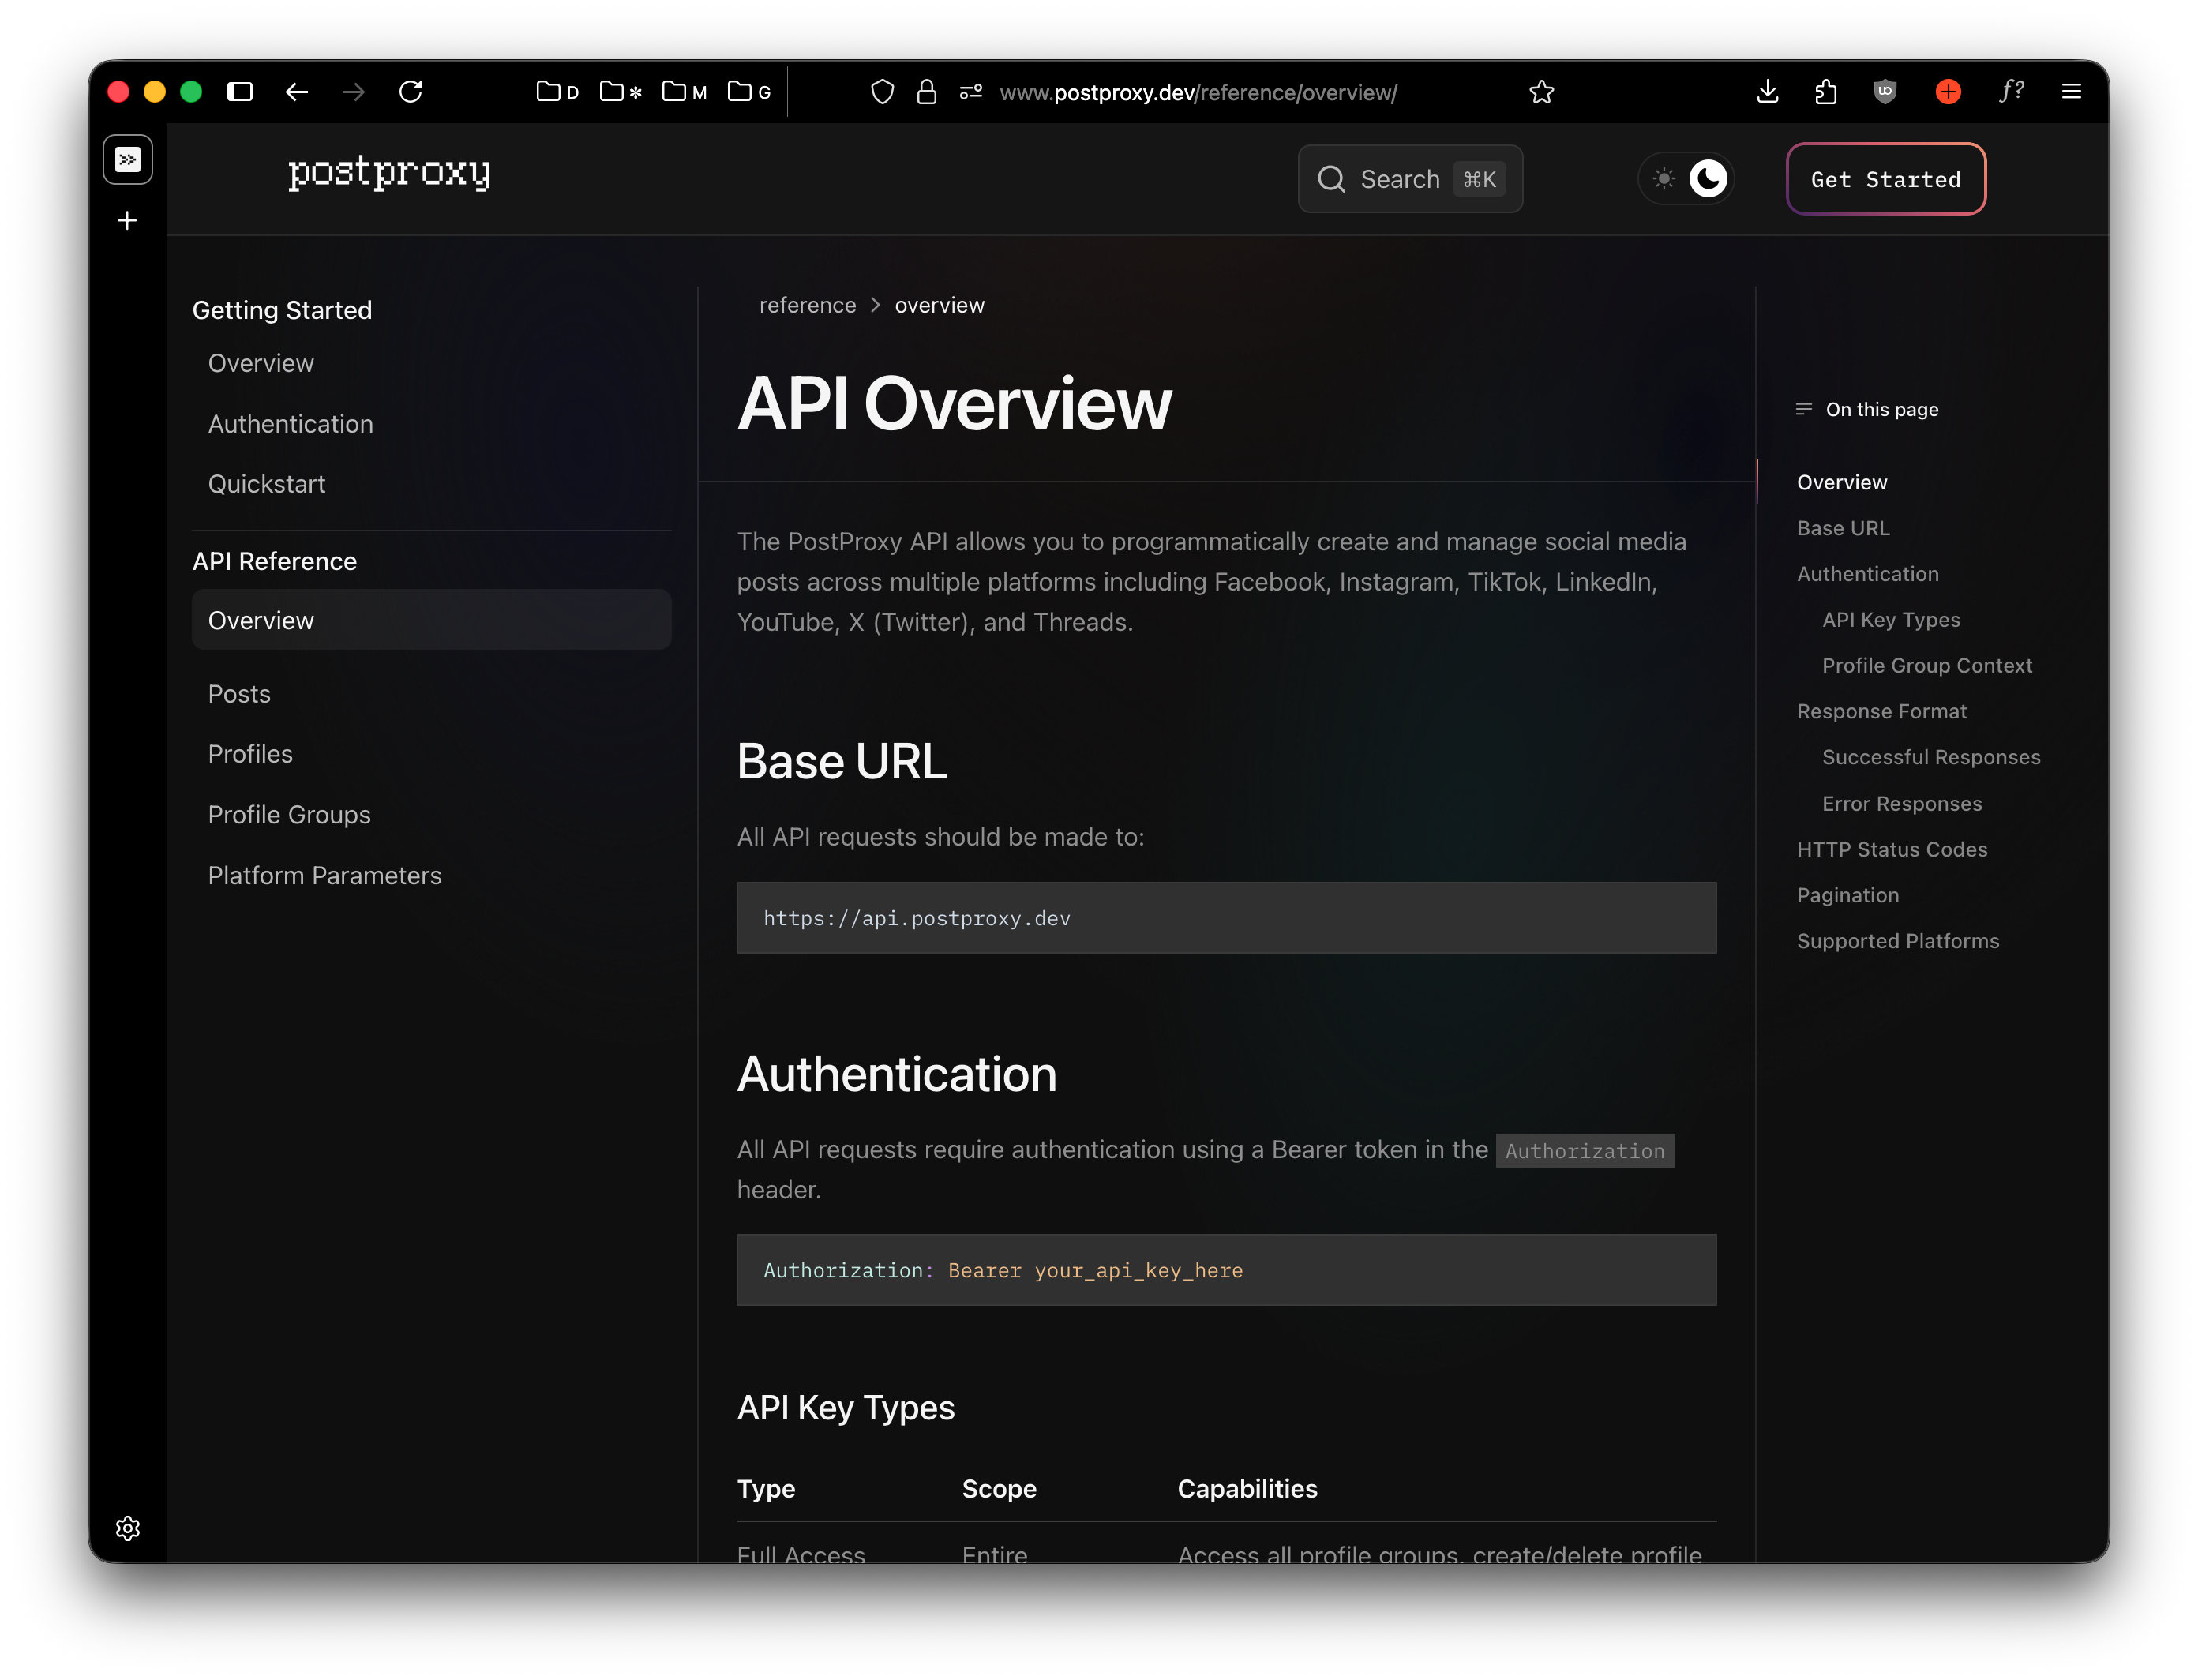Click the browser reload icon
This screenshot has height=1680, width=2198.
410,92
